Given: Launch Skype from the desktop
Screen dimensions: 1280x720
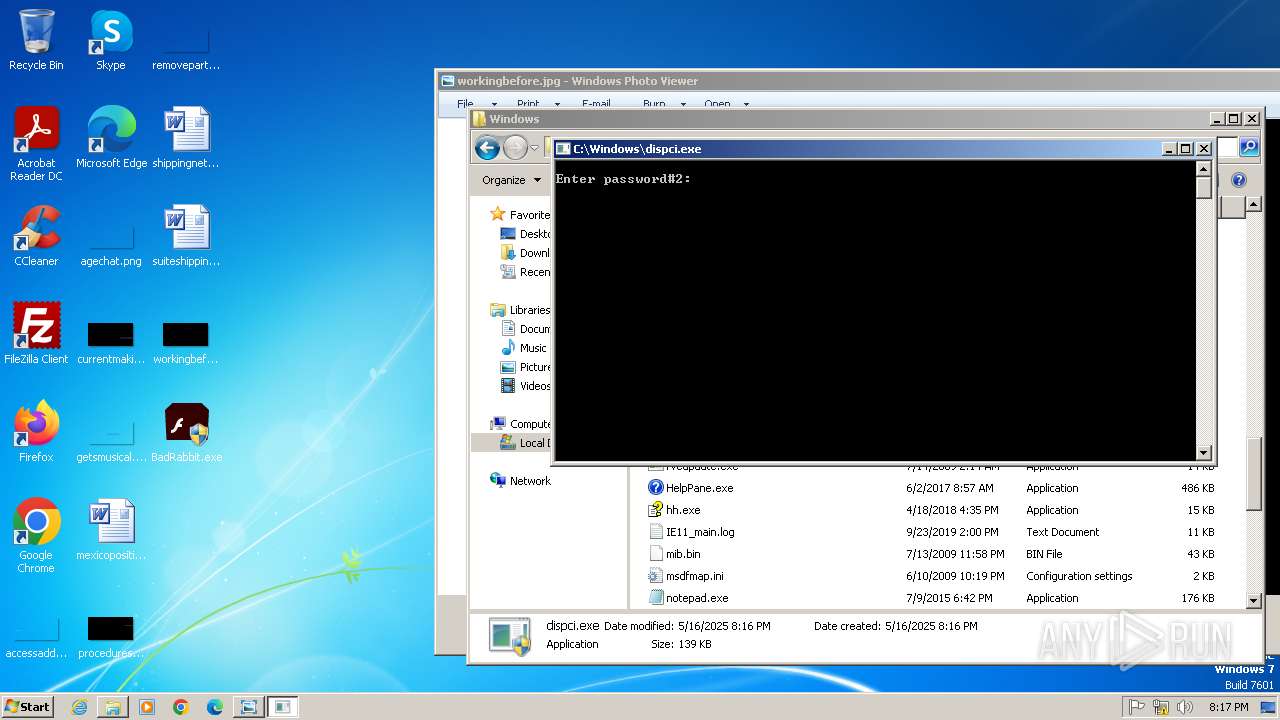Looking at the screenshot, I should pos(110,40).
